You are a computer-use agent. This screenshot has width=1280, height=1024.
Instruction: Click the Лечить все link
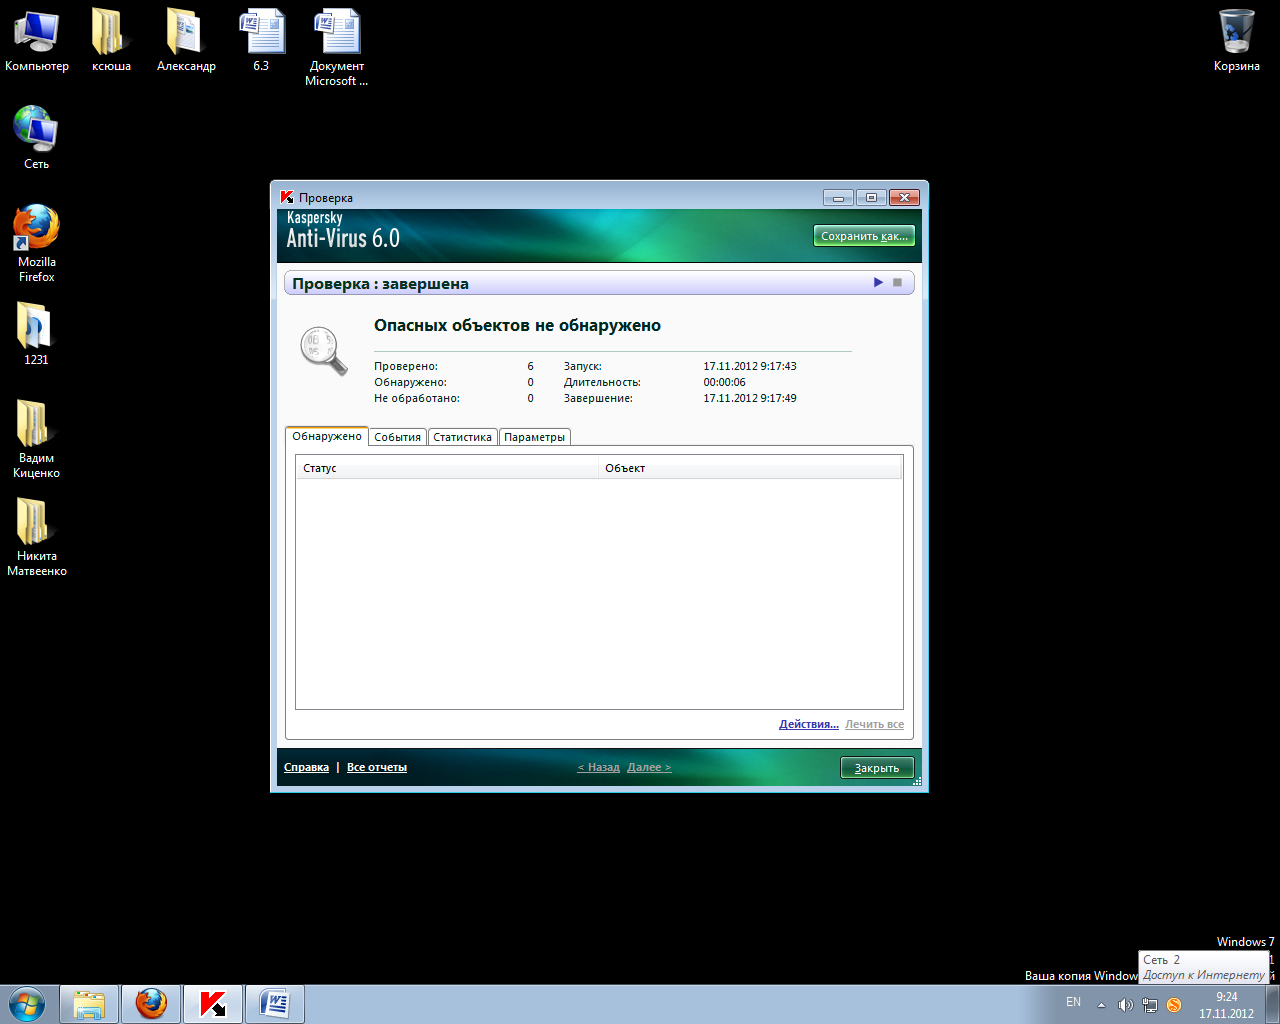pyautogui.click(x=874, y=724)
